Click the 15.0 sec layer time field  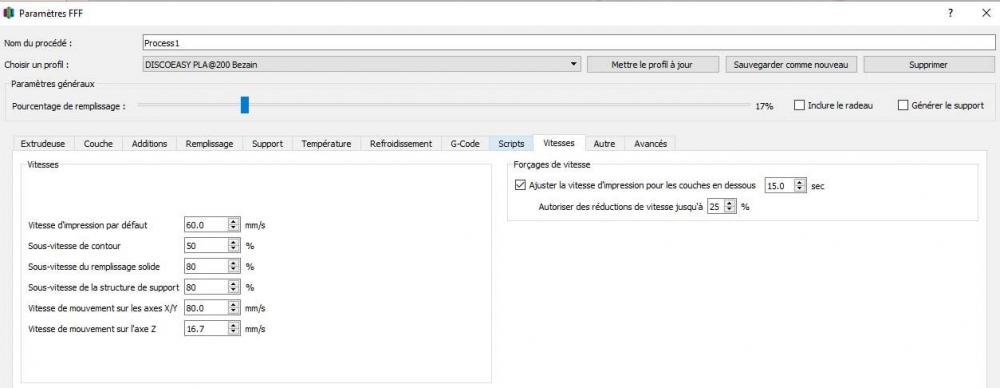click(x=779, y=186)
